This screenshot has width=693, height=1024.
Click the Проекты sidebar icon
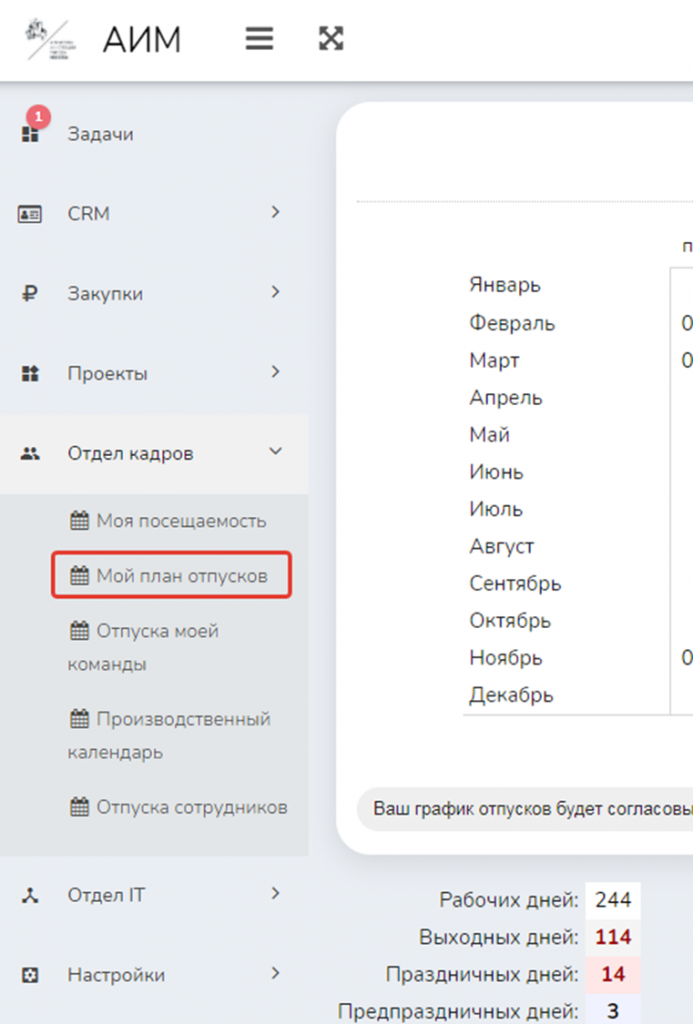(x=30, y=374)
